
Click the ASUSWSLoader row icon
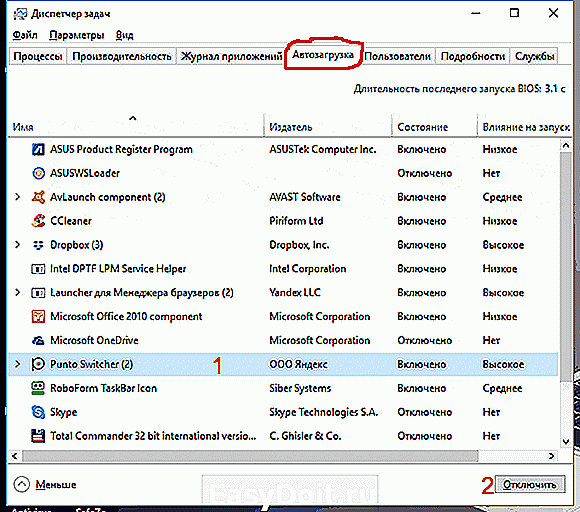38,173
